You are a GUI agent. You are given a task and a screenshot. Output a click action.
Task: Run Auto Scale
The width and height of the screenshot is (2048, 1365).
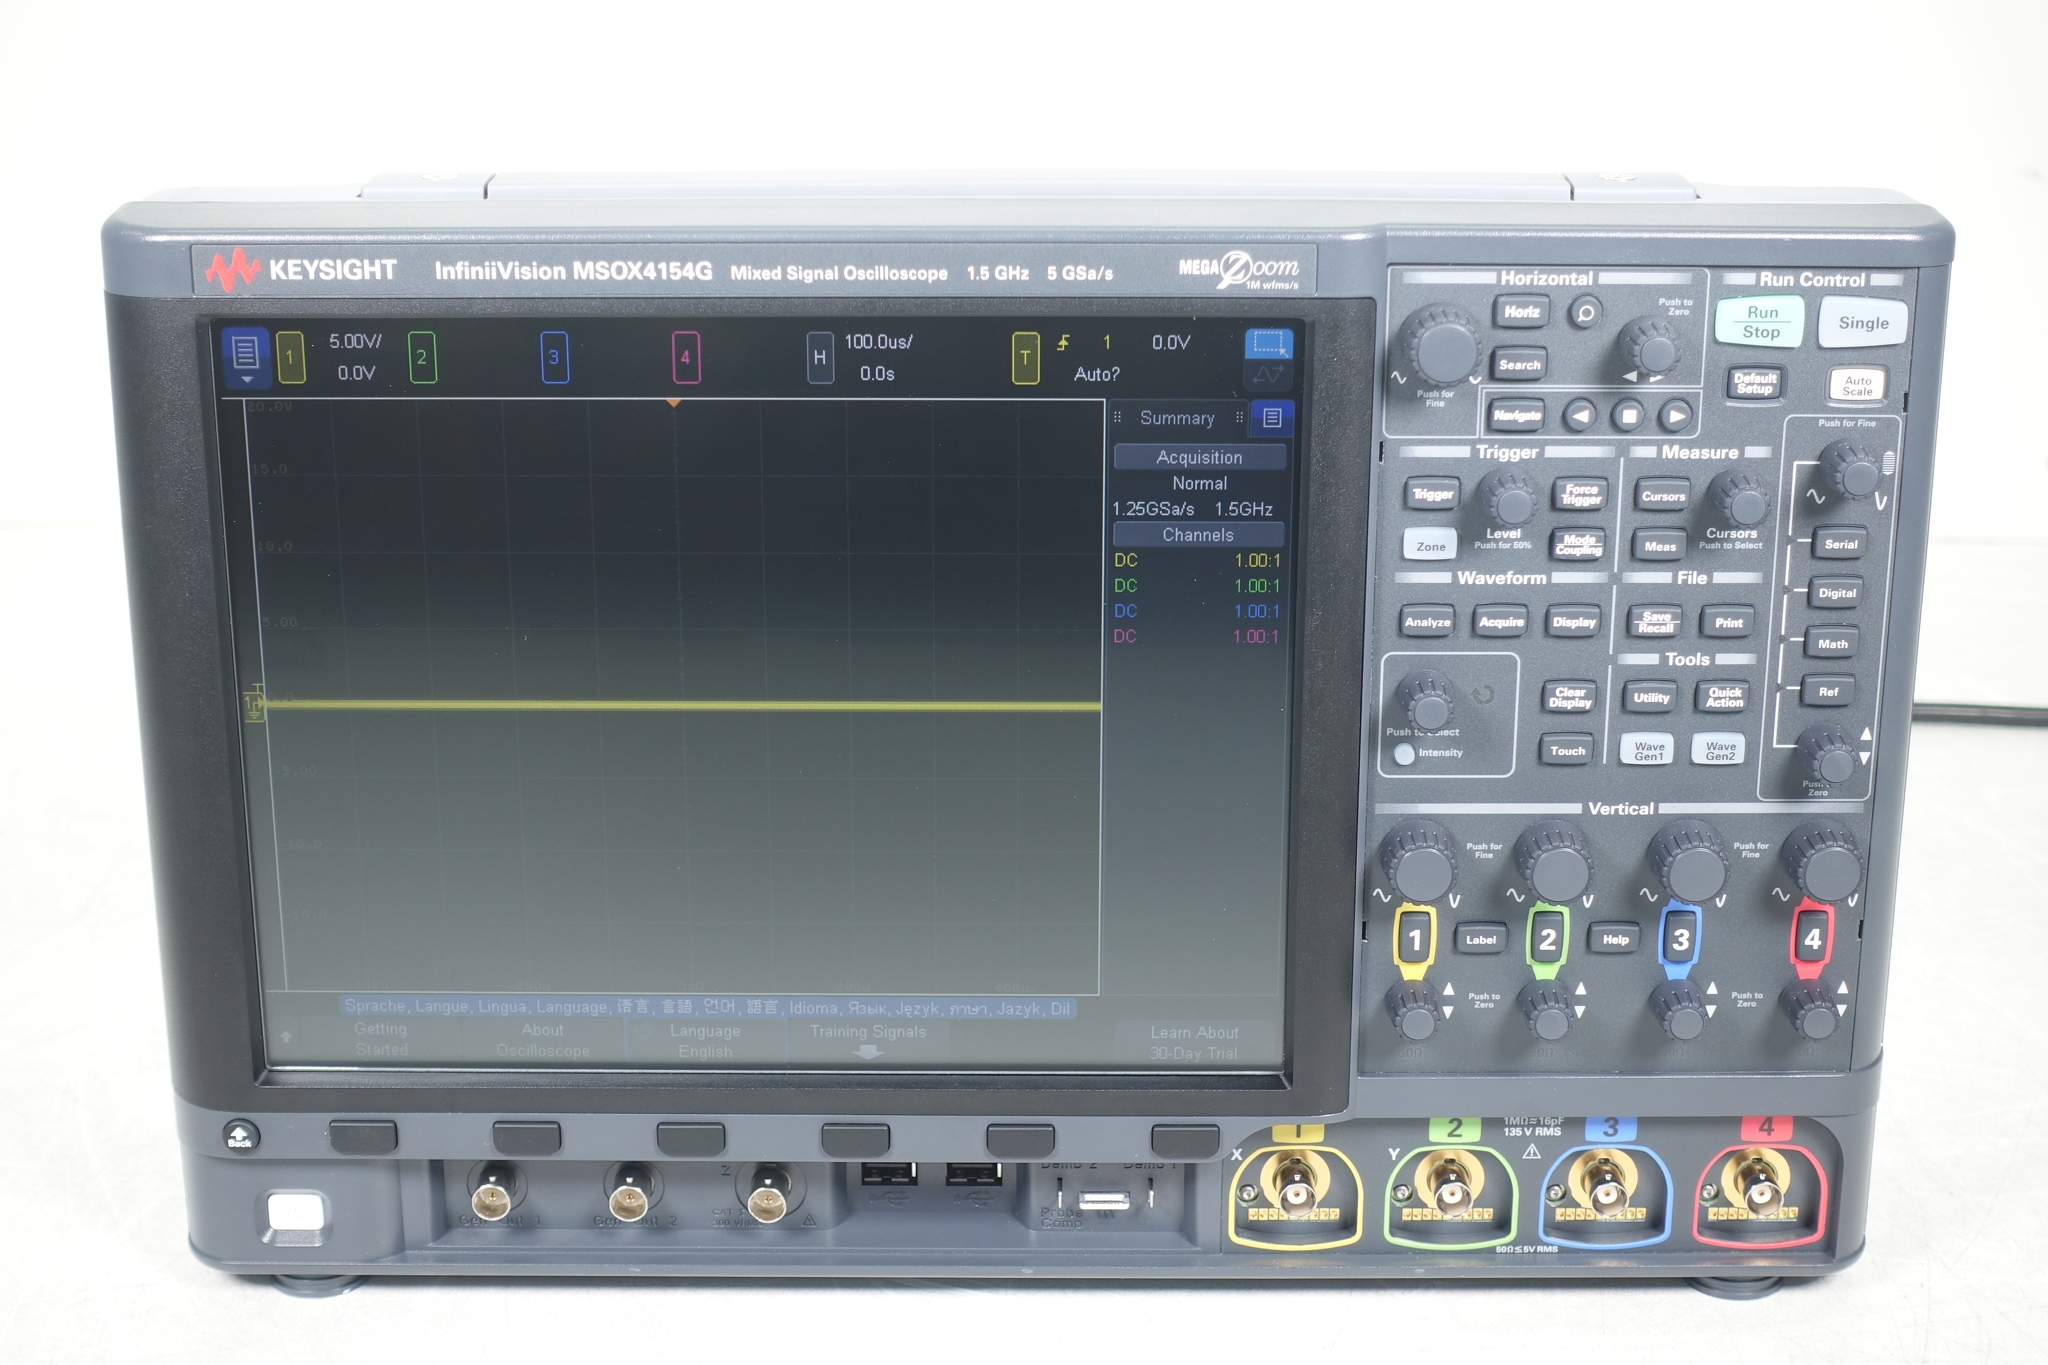[1858, 385]
